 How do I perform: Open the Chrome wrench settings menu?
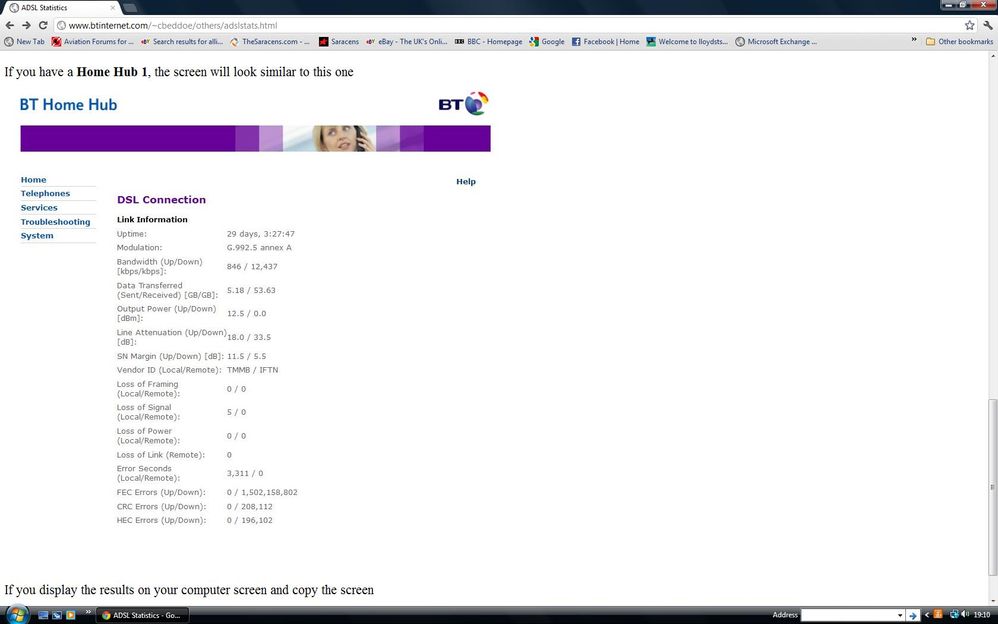pyautogui.click(x=988, y=25)
